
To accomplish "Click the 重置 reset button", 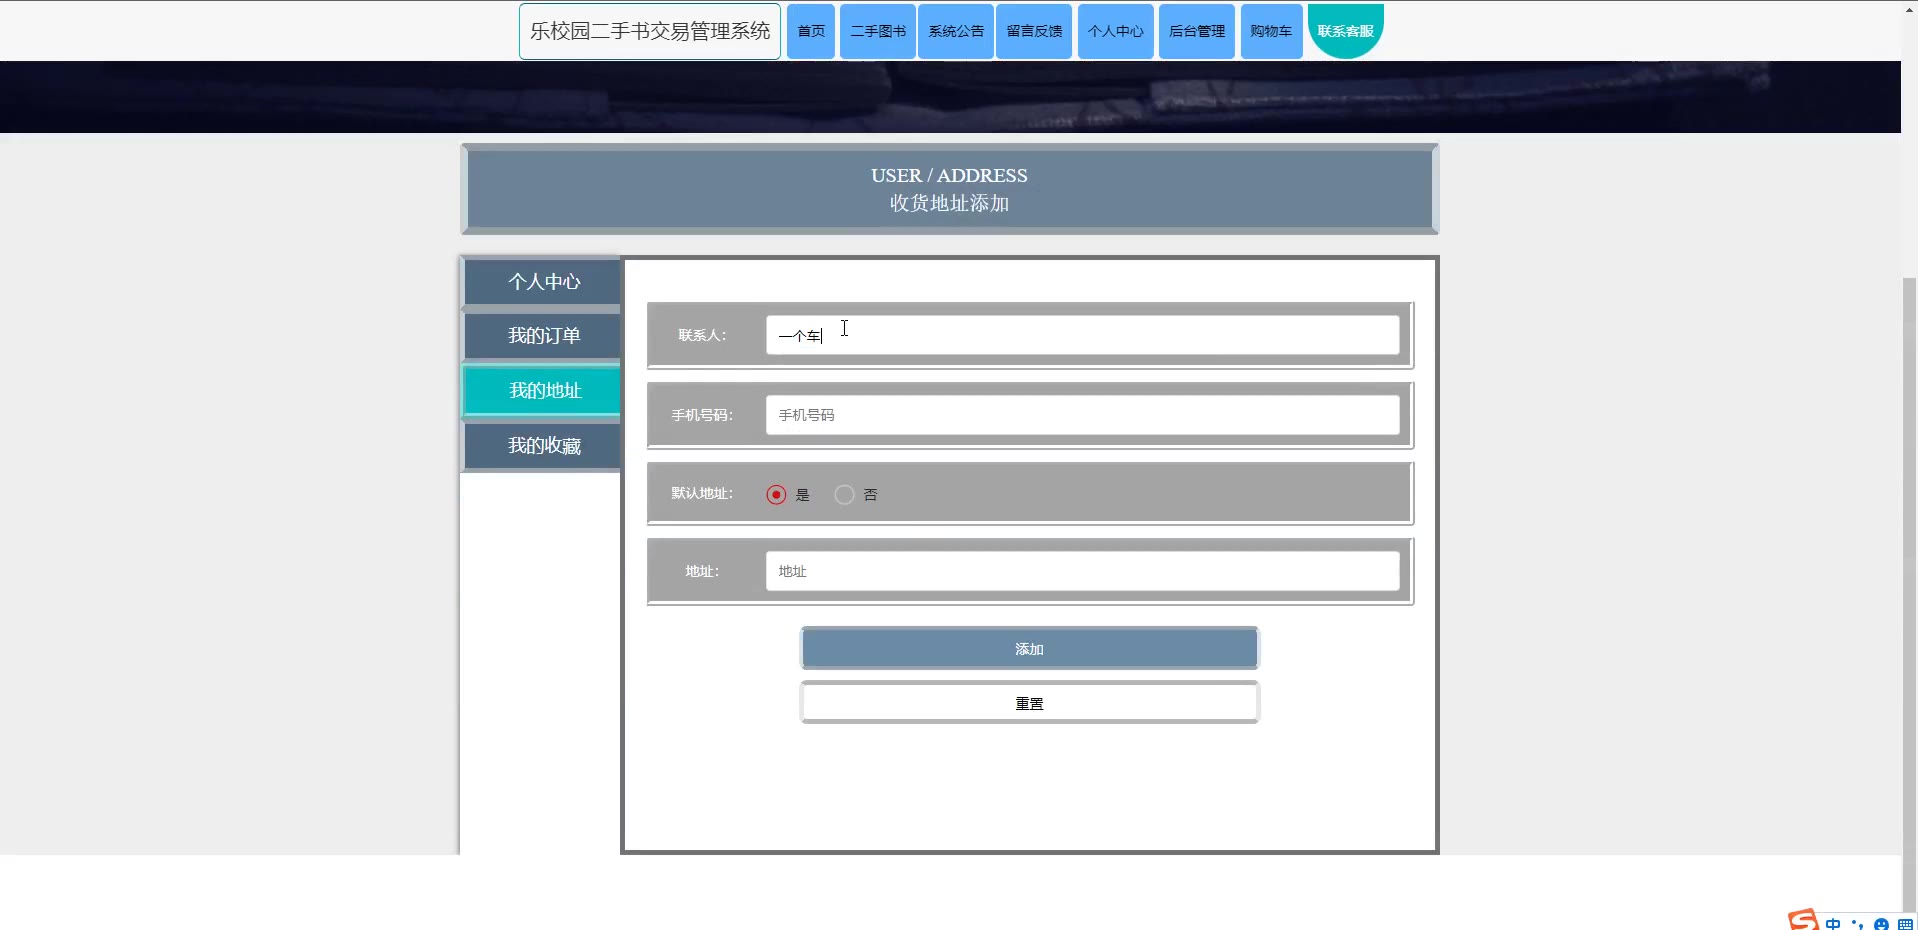I will (x=1029, y=703).
